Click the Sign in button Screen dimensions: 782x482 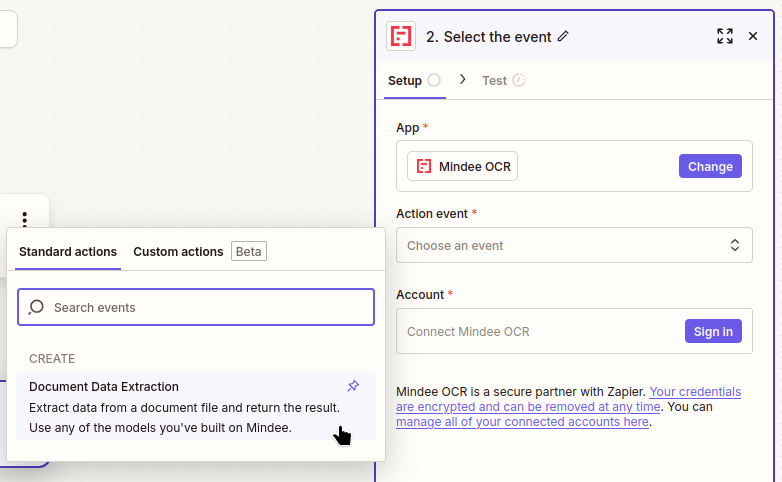click(713, 331)
